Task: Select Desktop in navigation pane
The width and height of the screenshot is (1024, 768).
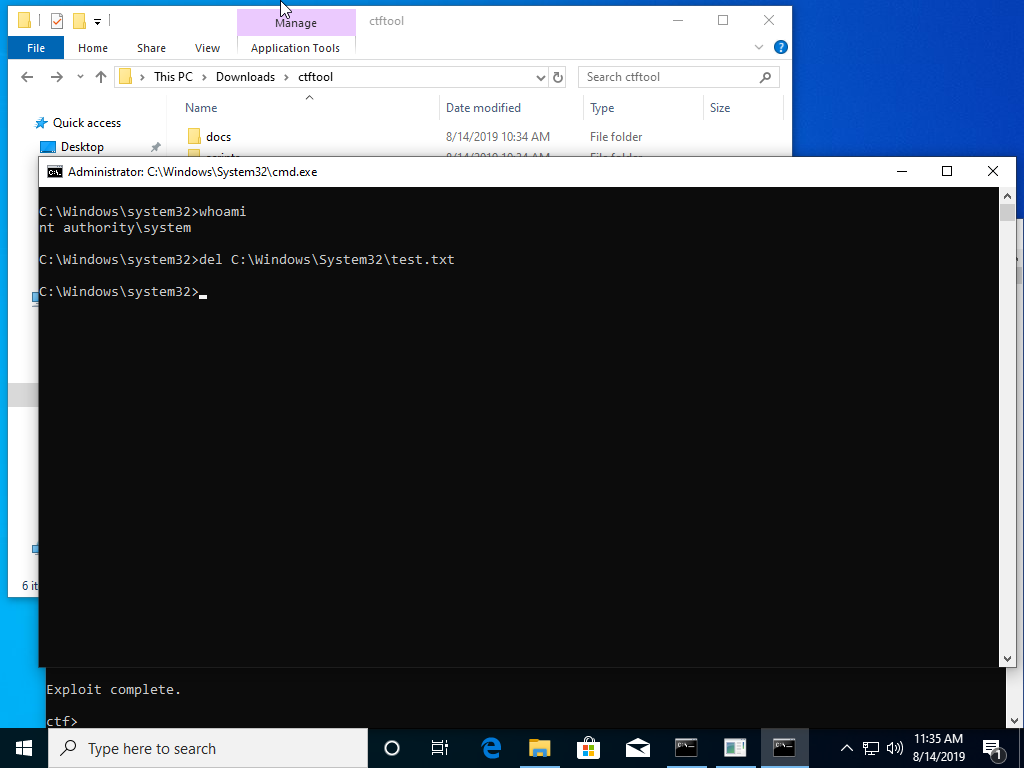Action: [82, 147]
